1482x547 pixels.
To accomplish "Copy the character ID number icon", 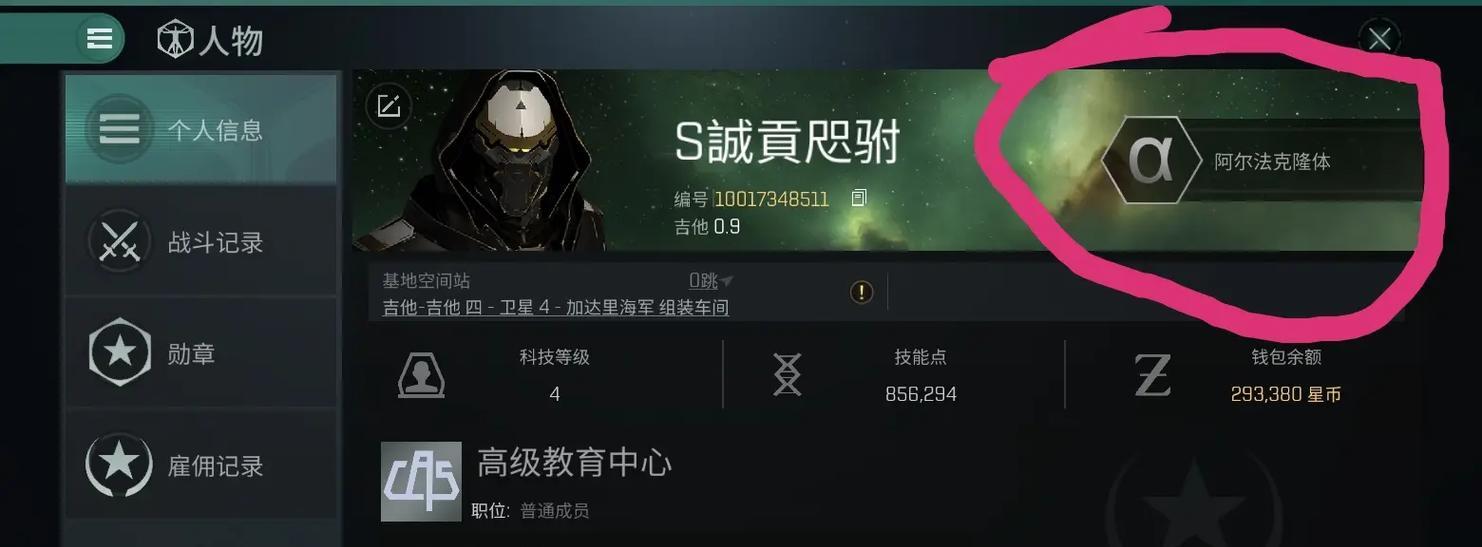I will tap(858, 198).
